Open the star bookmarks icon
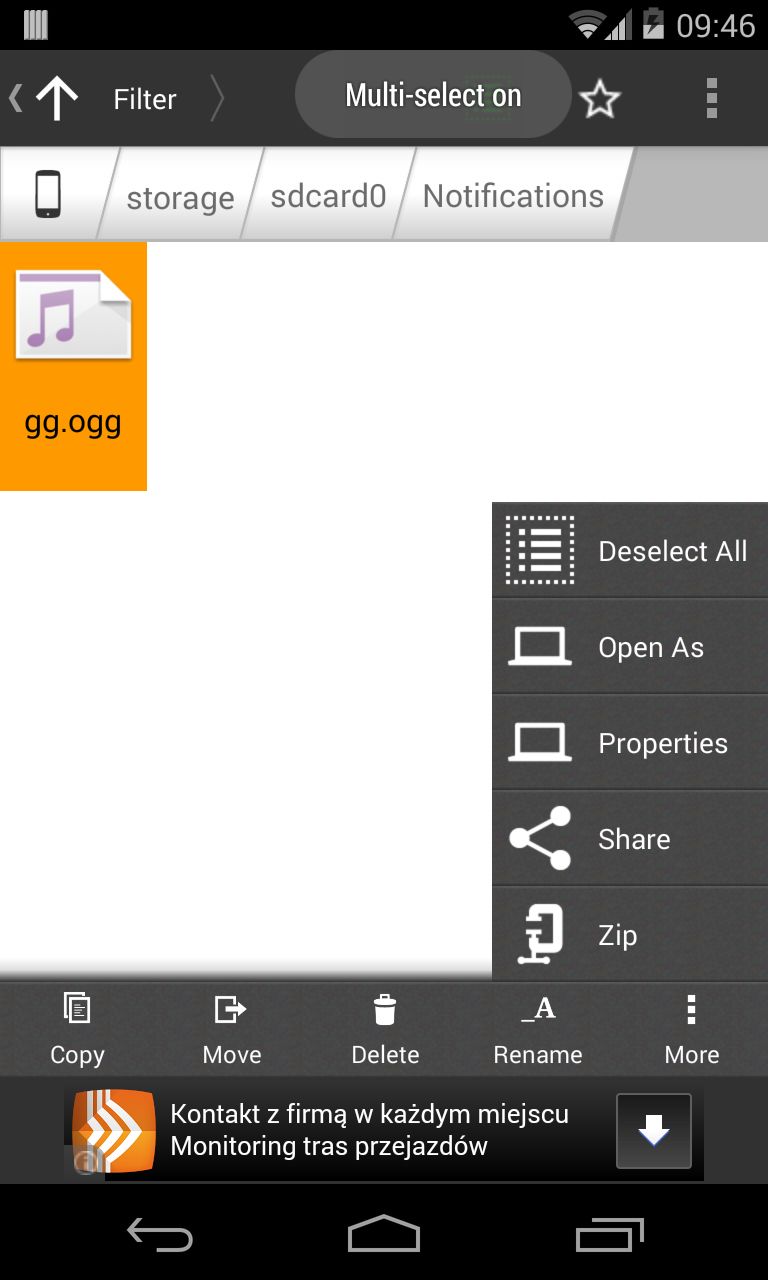This screenshot has height=1280, width=768. 600,99
